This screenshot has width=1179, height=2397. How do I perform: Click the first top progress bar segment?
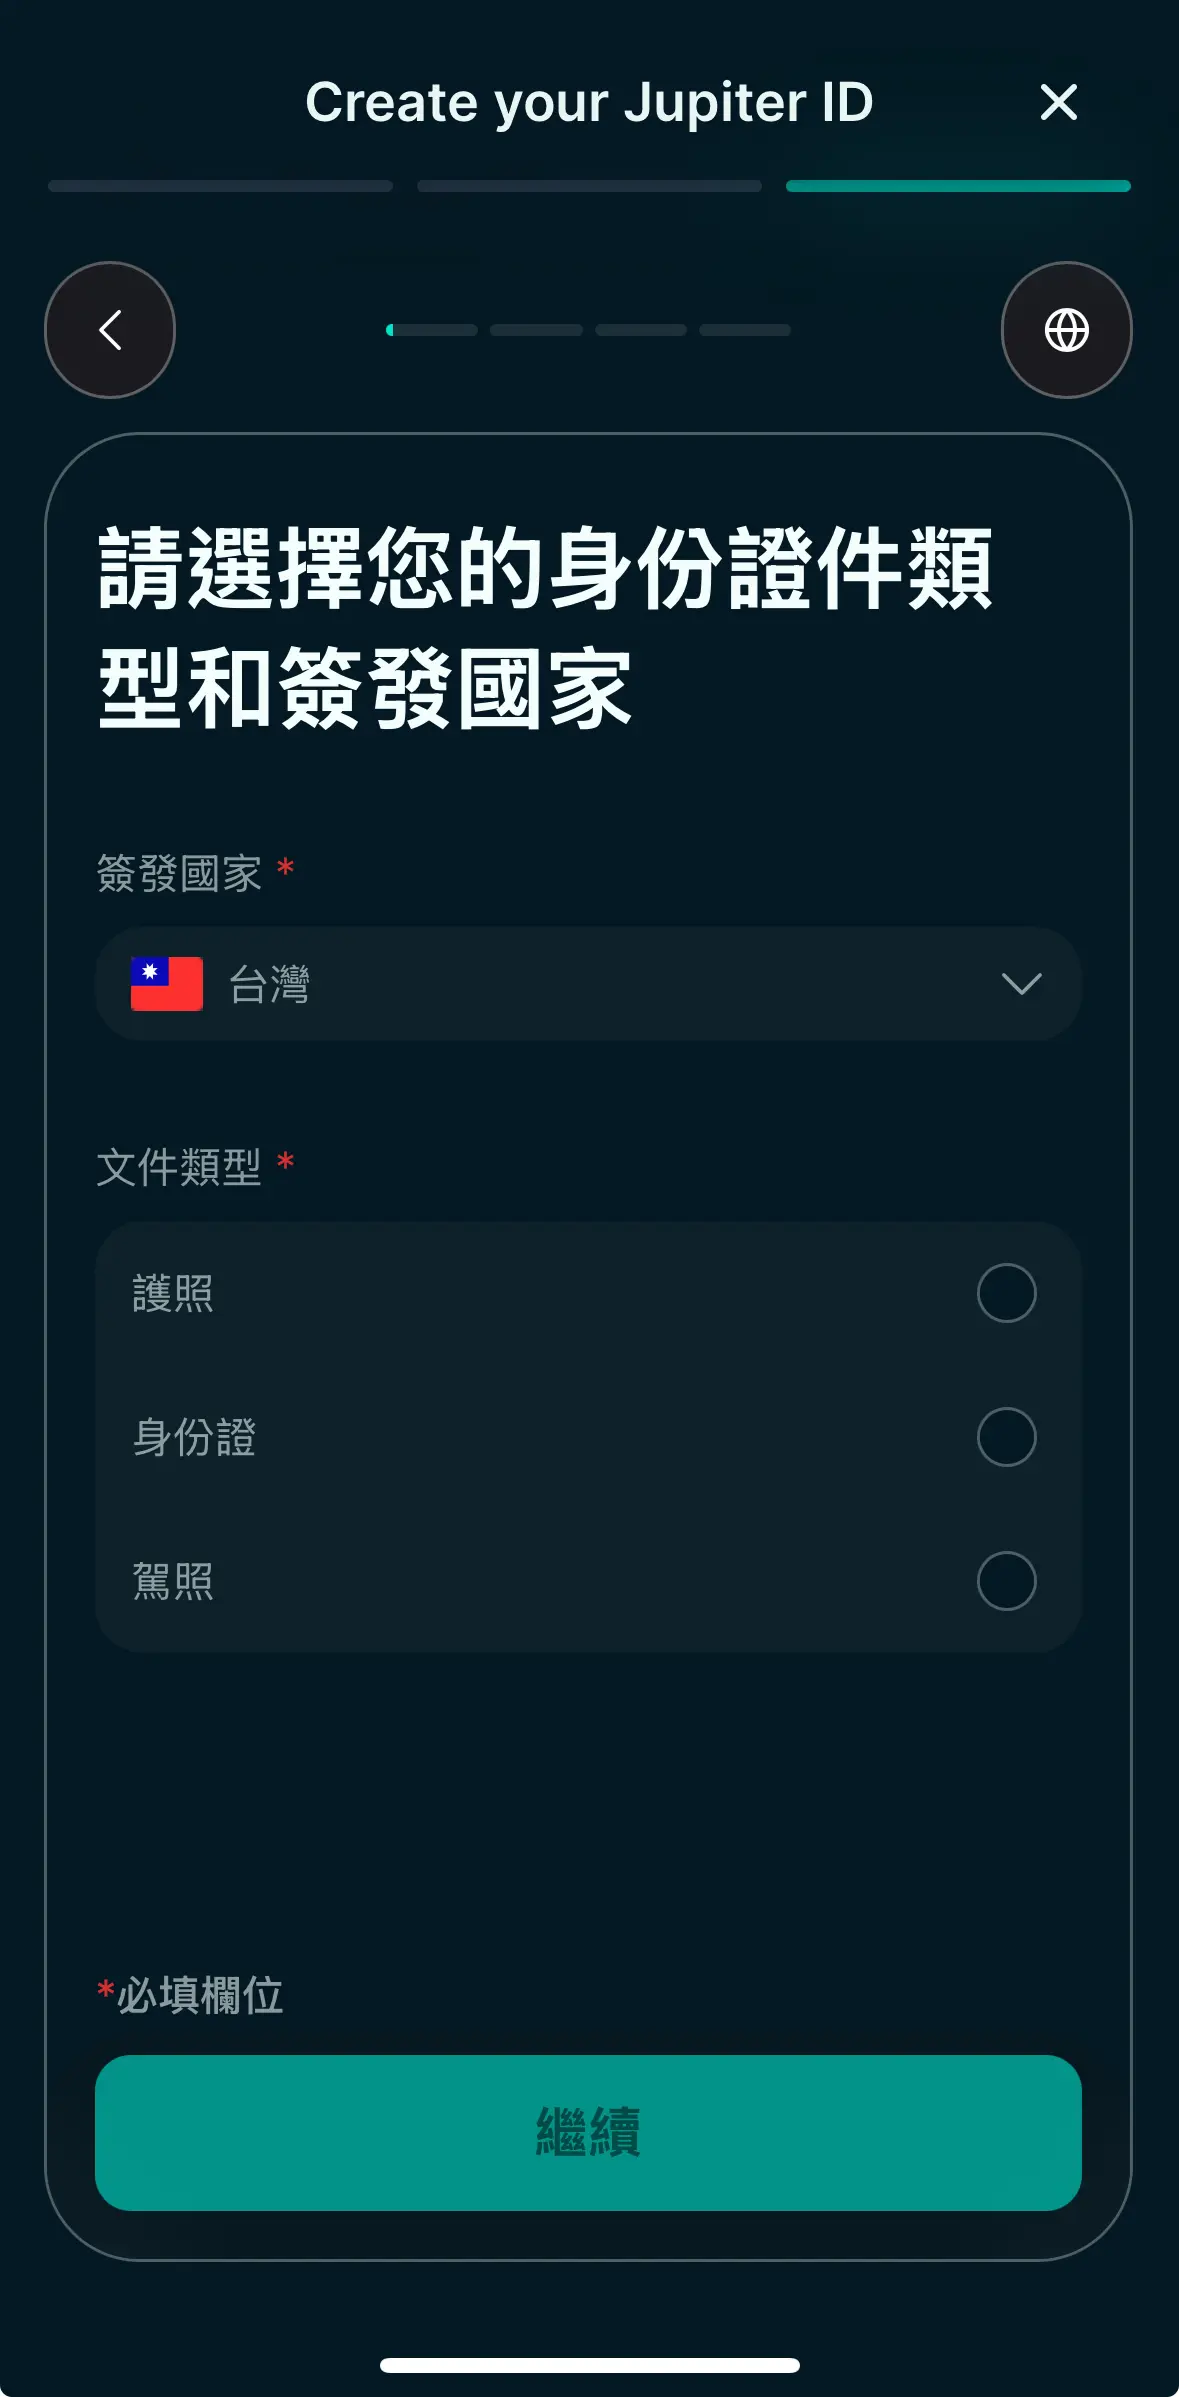[x=220, y=186]
